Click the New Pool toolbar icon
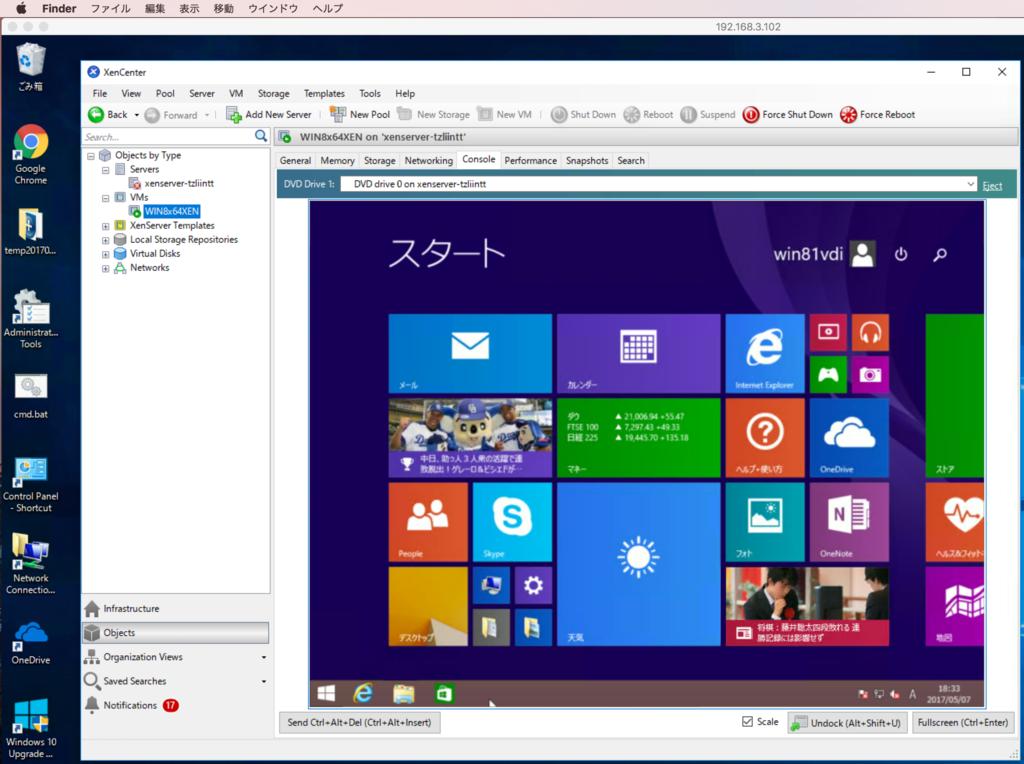This screenshot has height=764, width=1024. point(338,114)
